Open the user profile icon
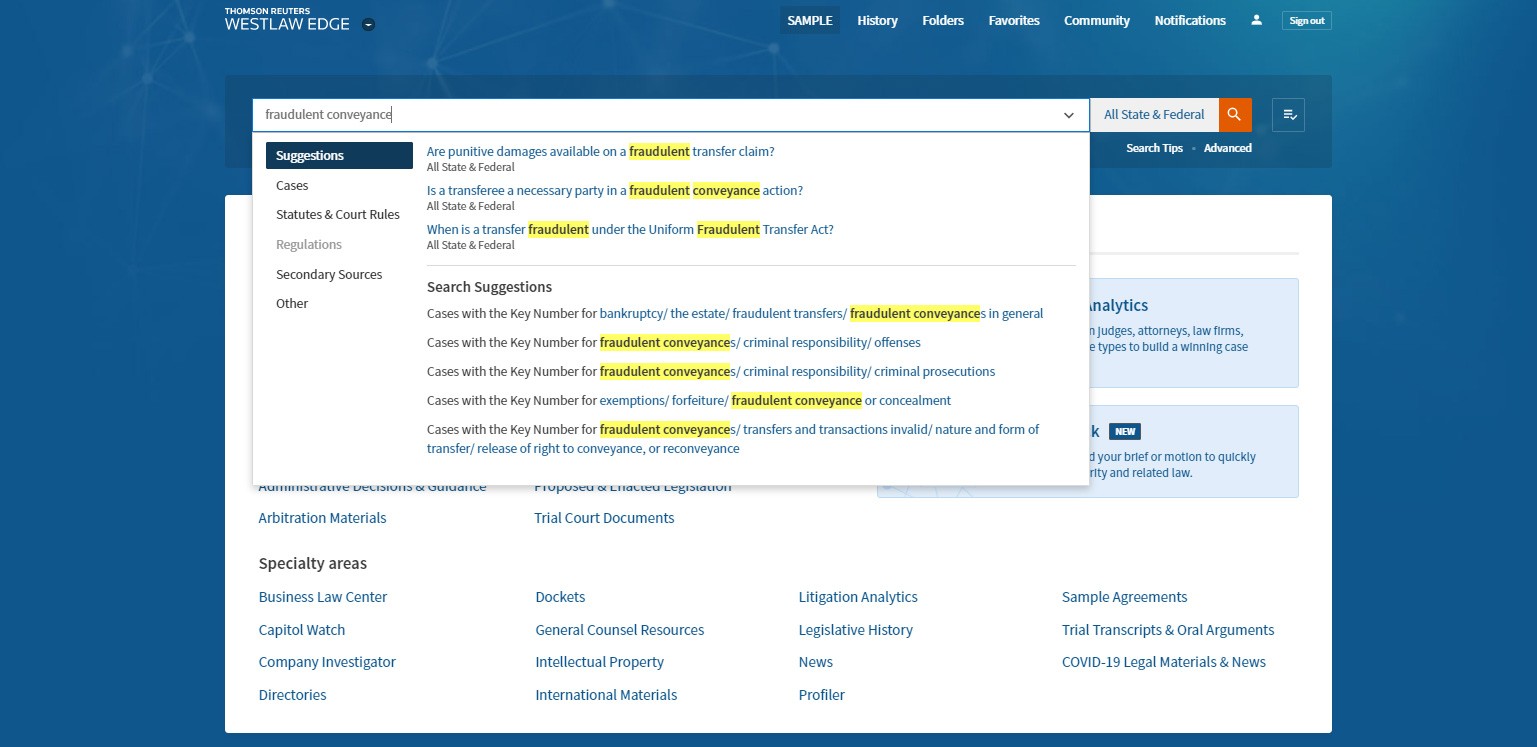 (1256, 20)
